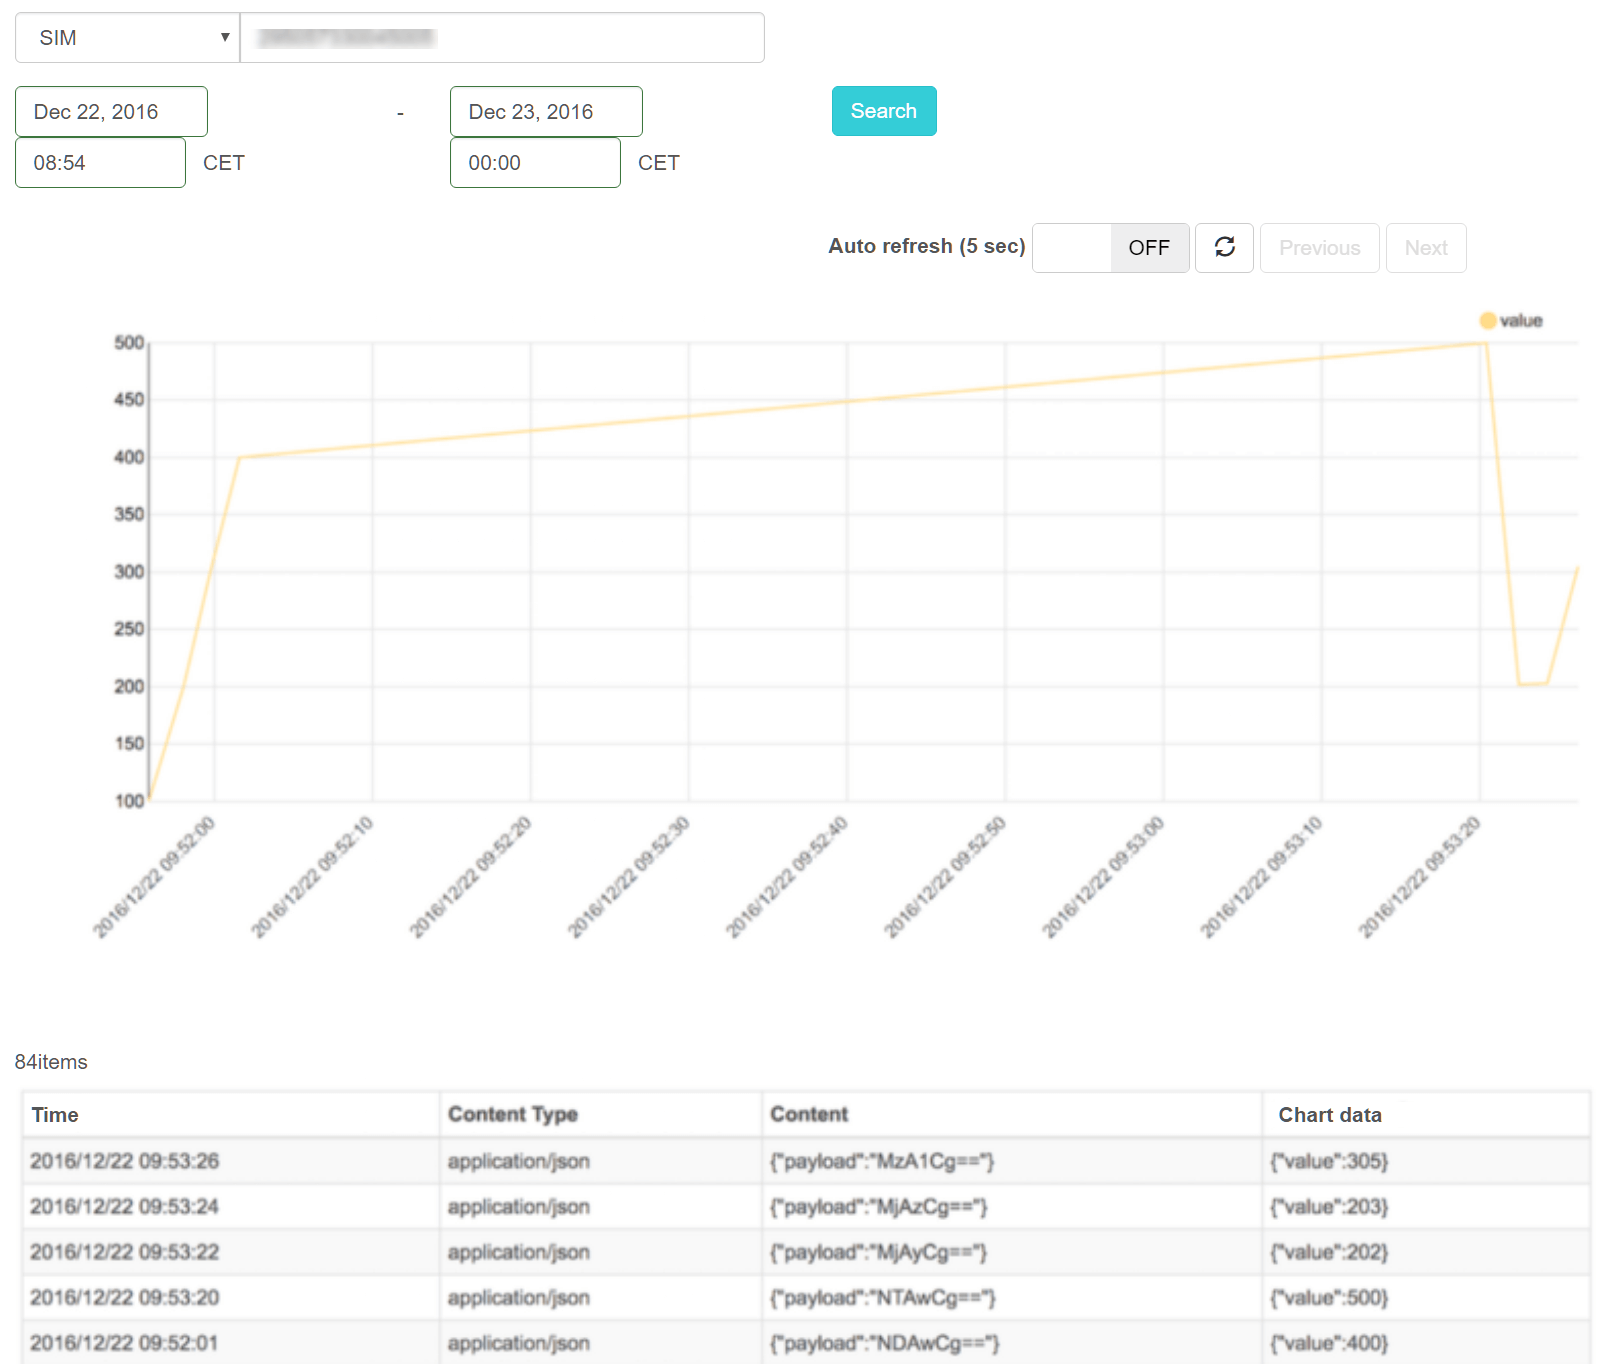Go to the Previous page of results
Screen dimensions: 1613x1364
[x=1319, y=248]
